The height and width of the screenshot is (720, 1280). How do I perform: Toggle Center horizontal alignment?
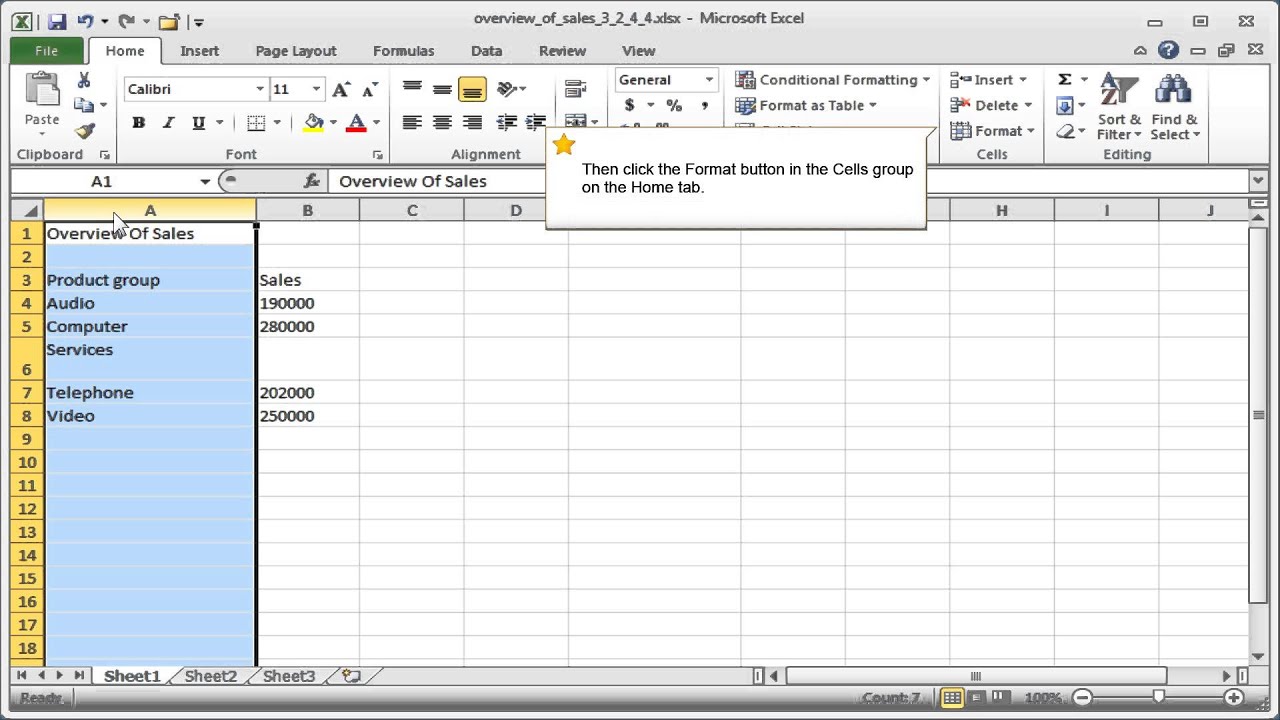coord(442,122)
